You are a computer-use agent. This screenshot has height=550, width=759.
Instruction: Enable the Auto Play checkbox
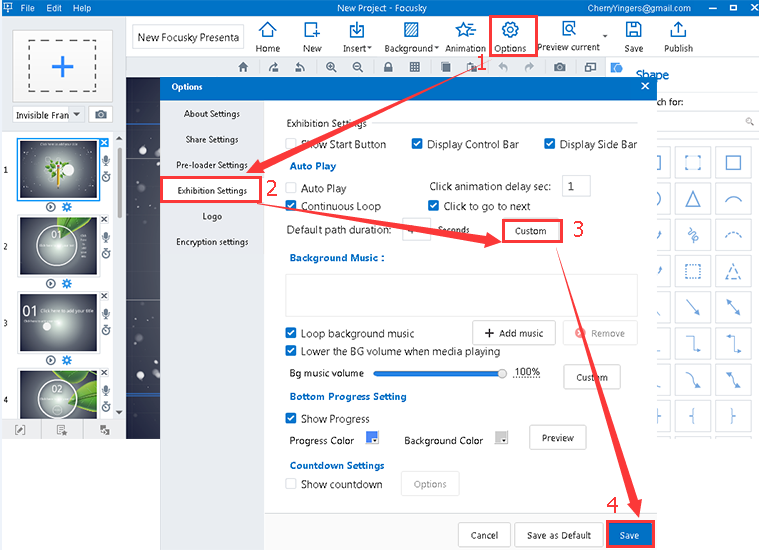(291, 188)
